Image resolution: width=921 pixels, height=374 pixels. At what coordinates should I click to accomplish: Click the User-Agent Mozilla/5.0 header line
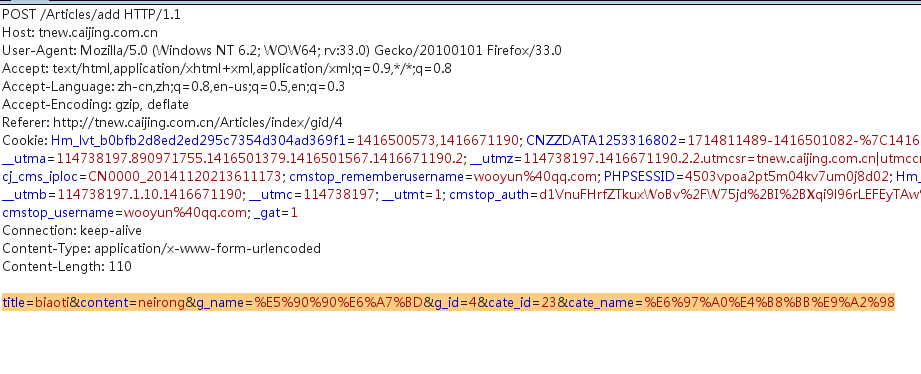(x=282, y=50)
